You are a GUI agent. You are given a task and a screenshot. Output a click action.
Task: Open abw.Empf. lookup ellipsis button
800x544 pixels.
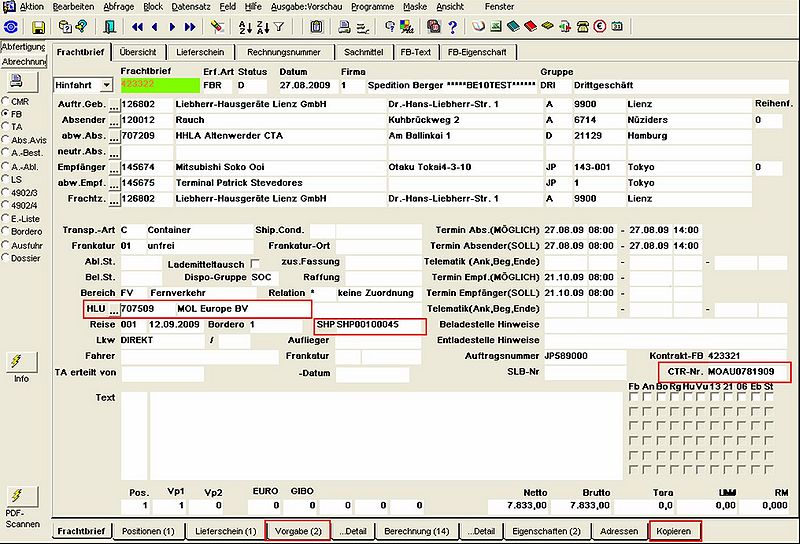114,184
